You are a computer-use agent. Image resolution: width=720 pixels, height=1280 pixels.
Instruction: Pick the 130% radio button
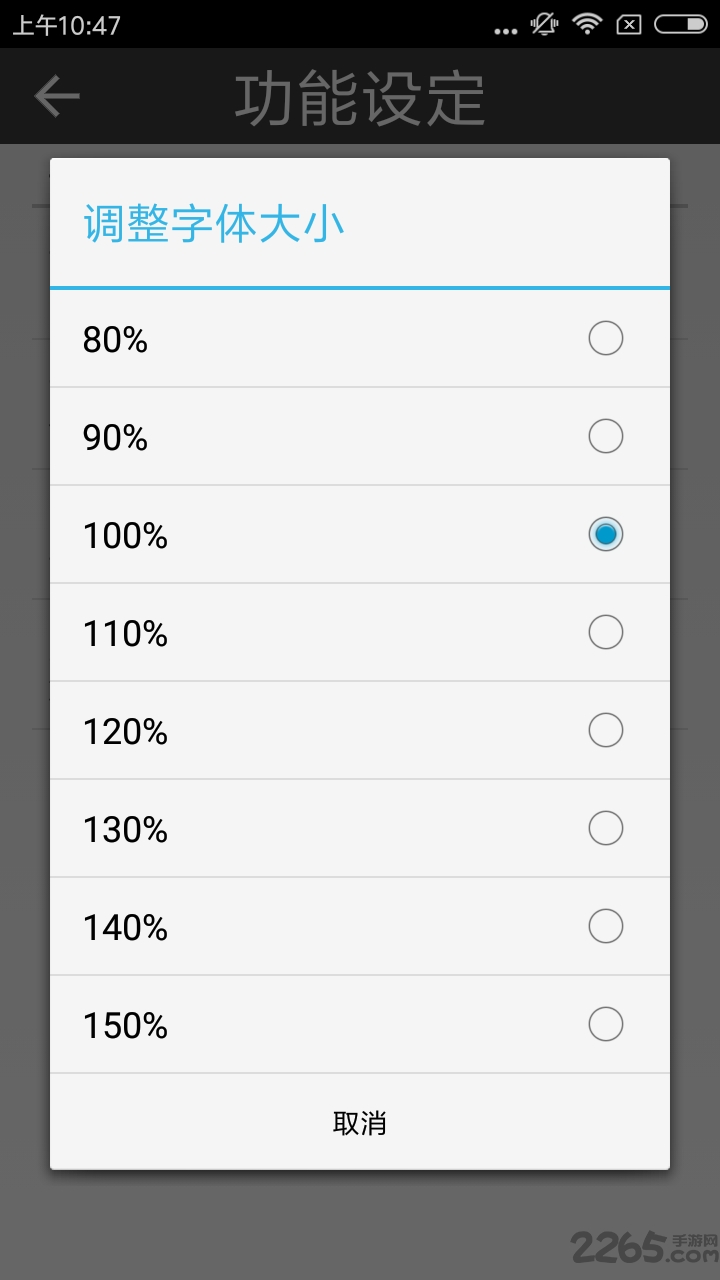605,829
